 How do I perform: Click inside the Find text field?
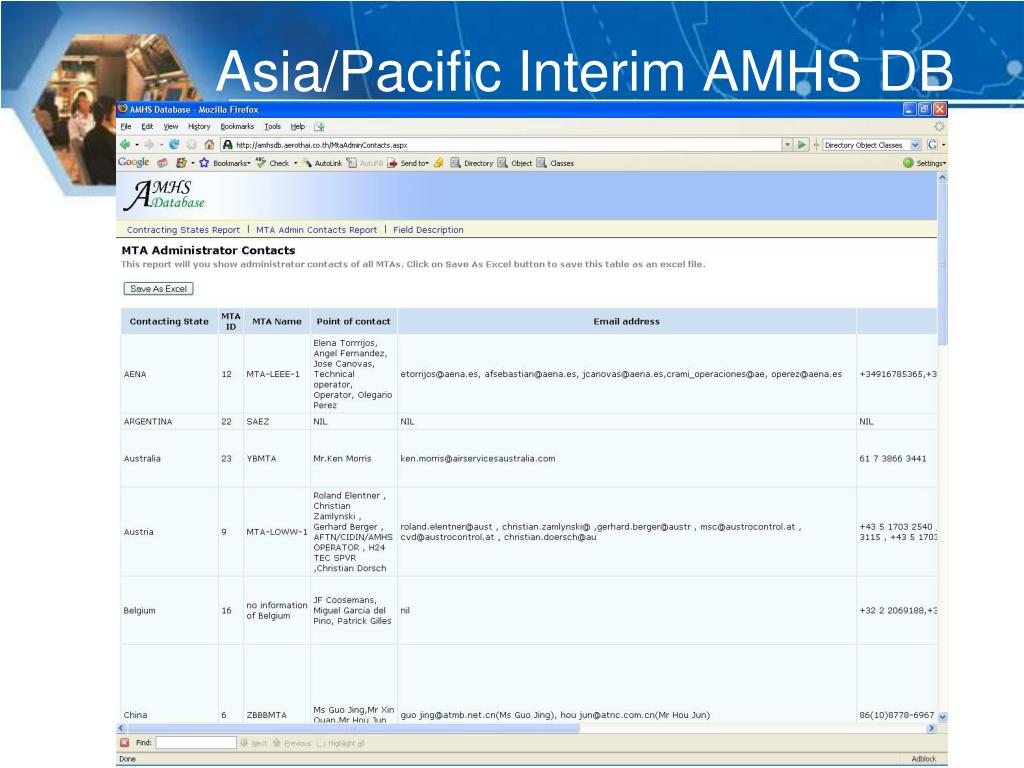[x=196, y=743]
